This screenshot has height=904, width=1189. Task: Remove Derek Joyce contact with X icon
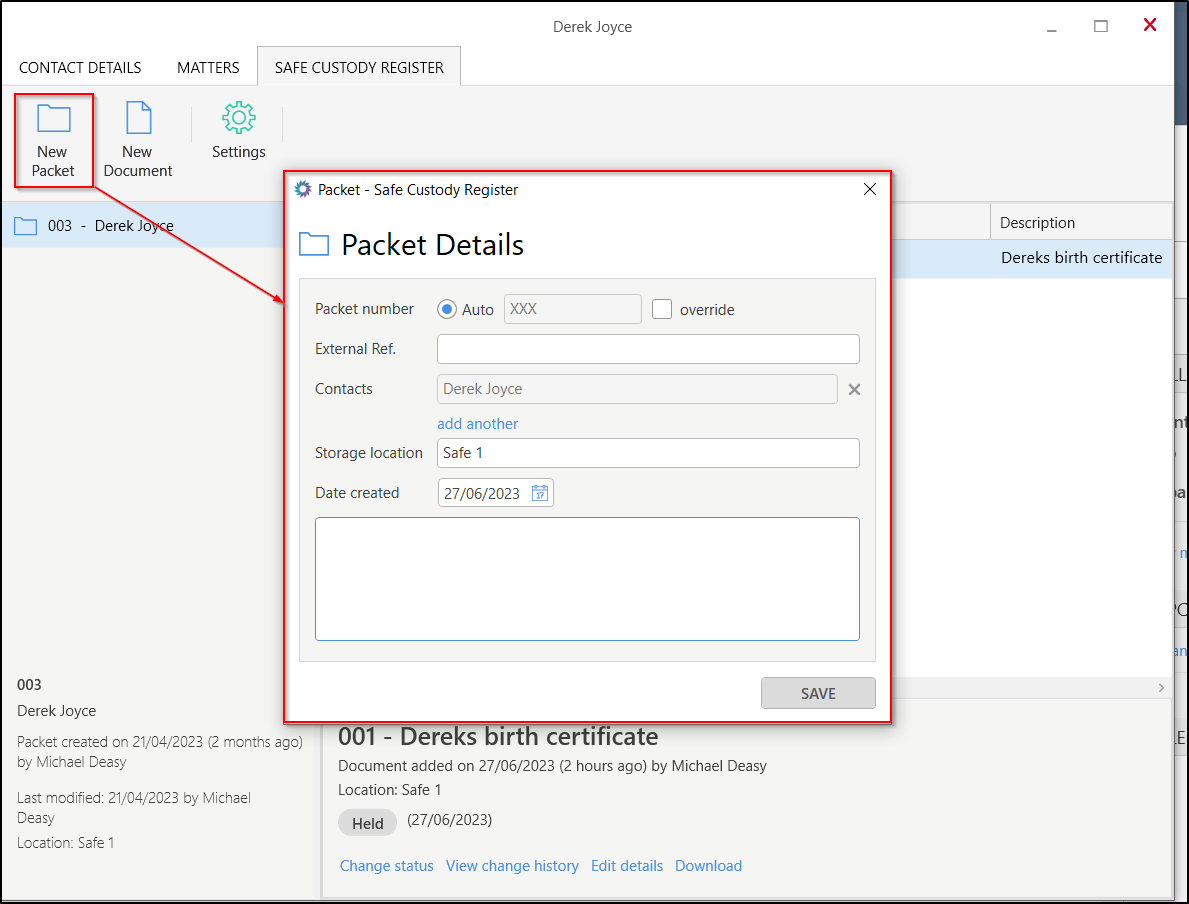pos(854,389)
